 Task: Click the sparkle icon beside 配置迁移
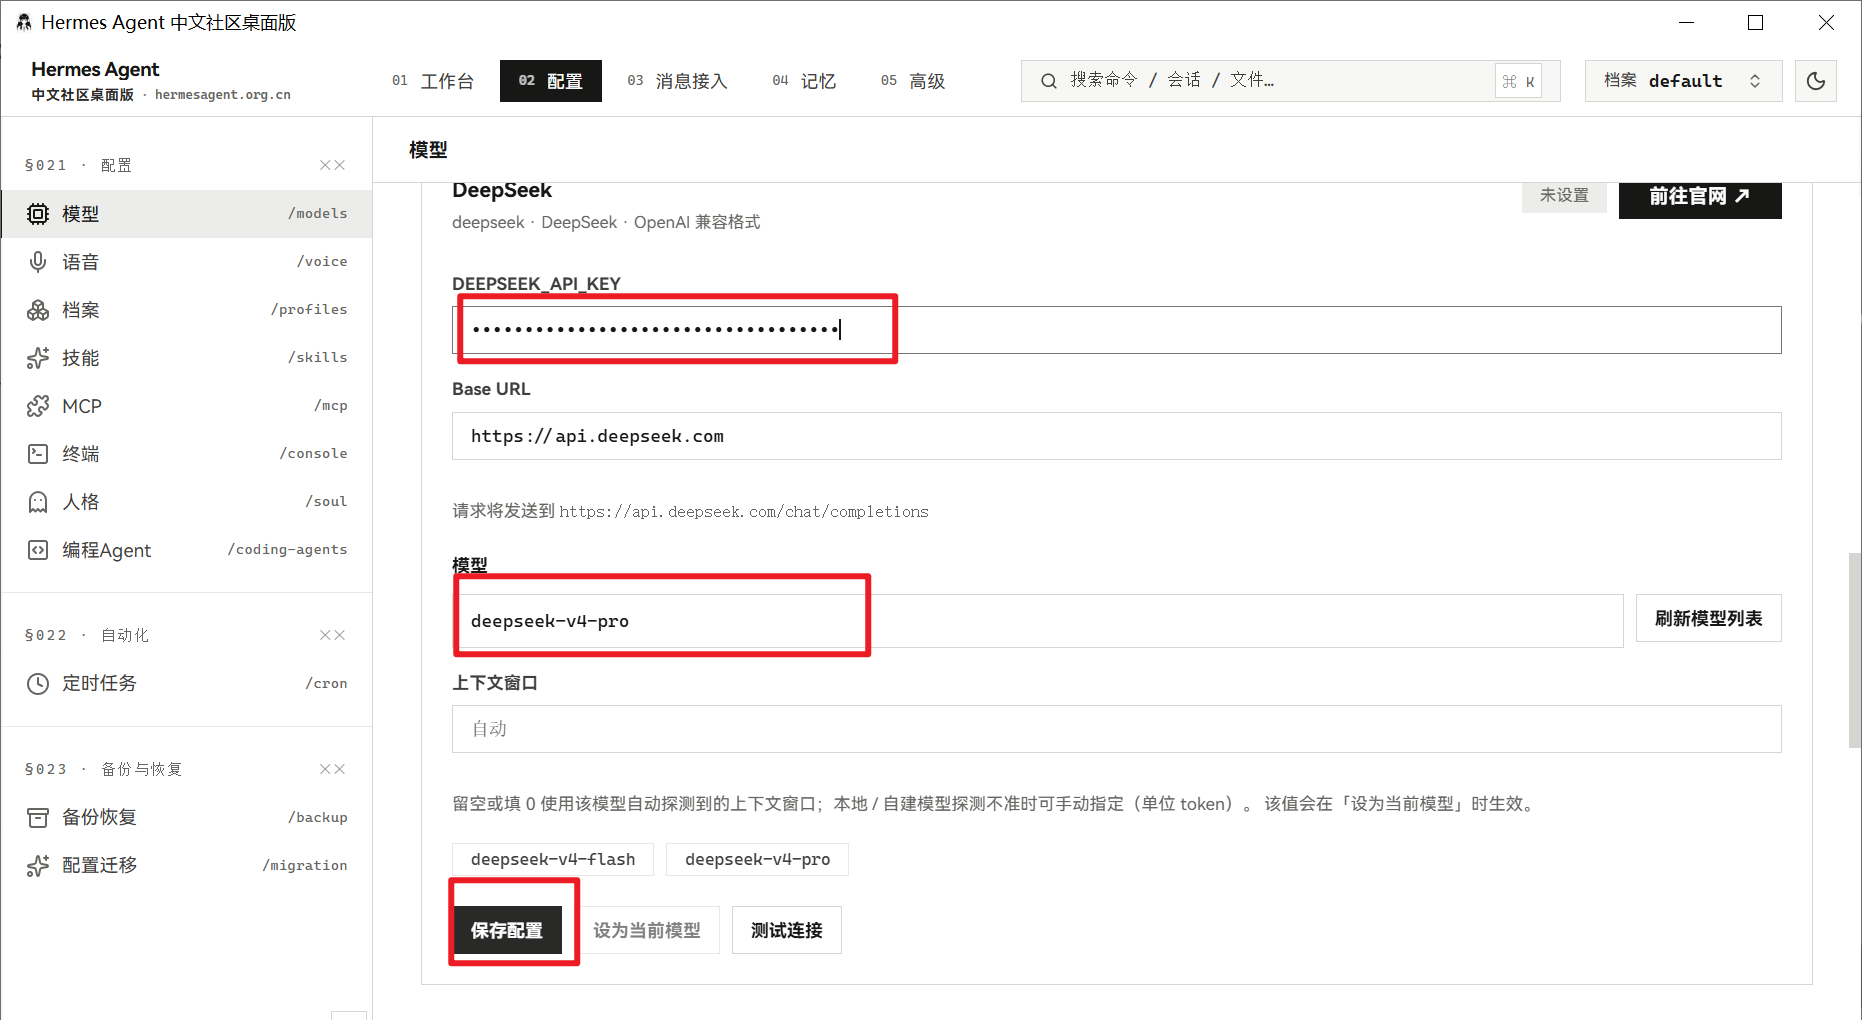[38, 866]
